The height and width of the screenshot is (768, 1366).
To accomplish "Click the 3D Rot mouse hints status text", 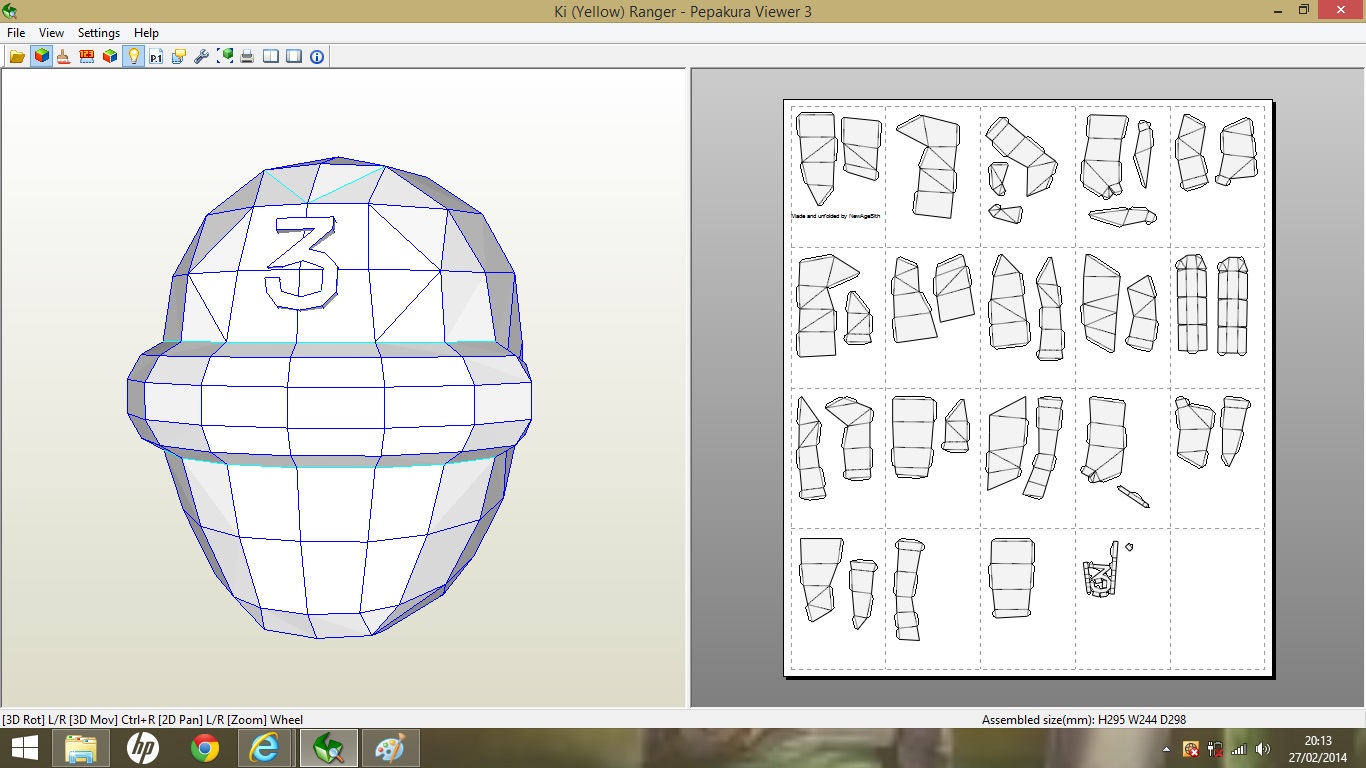I will (152, 720).
